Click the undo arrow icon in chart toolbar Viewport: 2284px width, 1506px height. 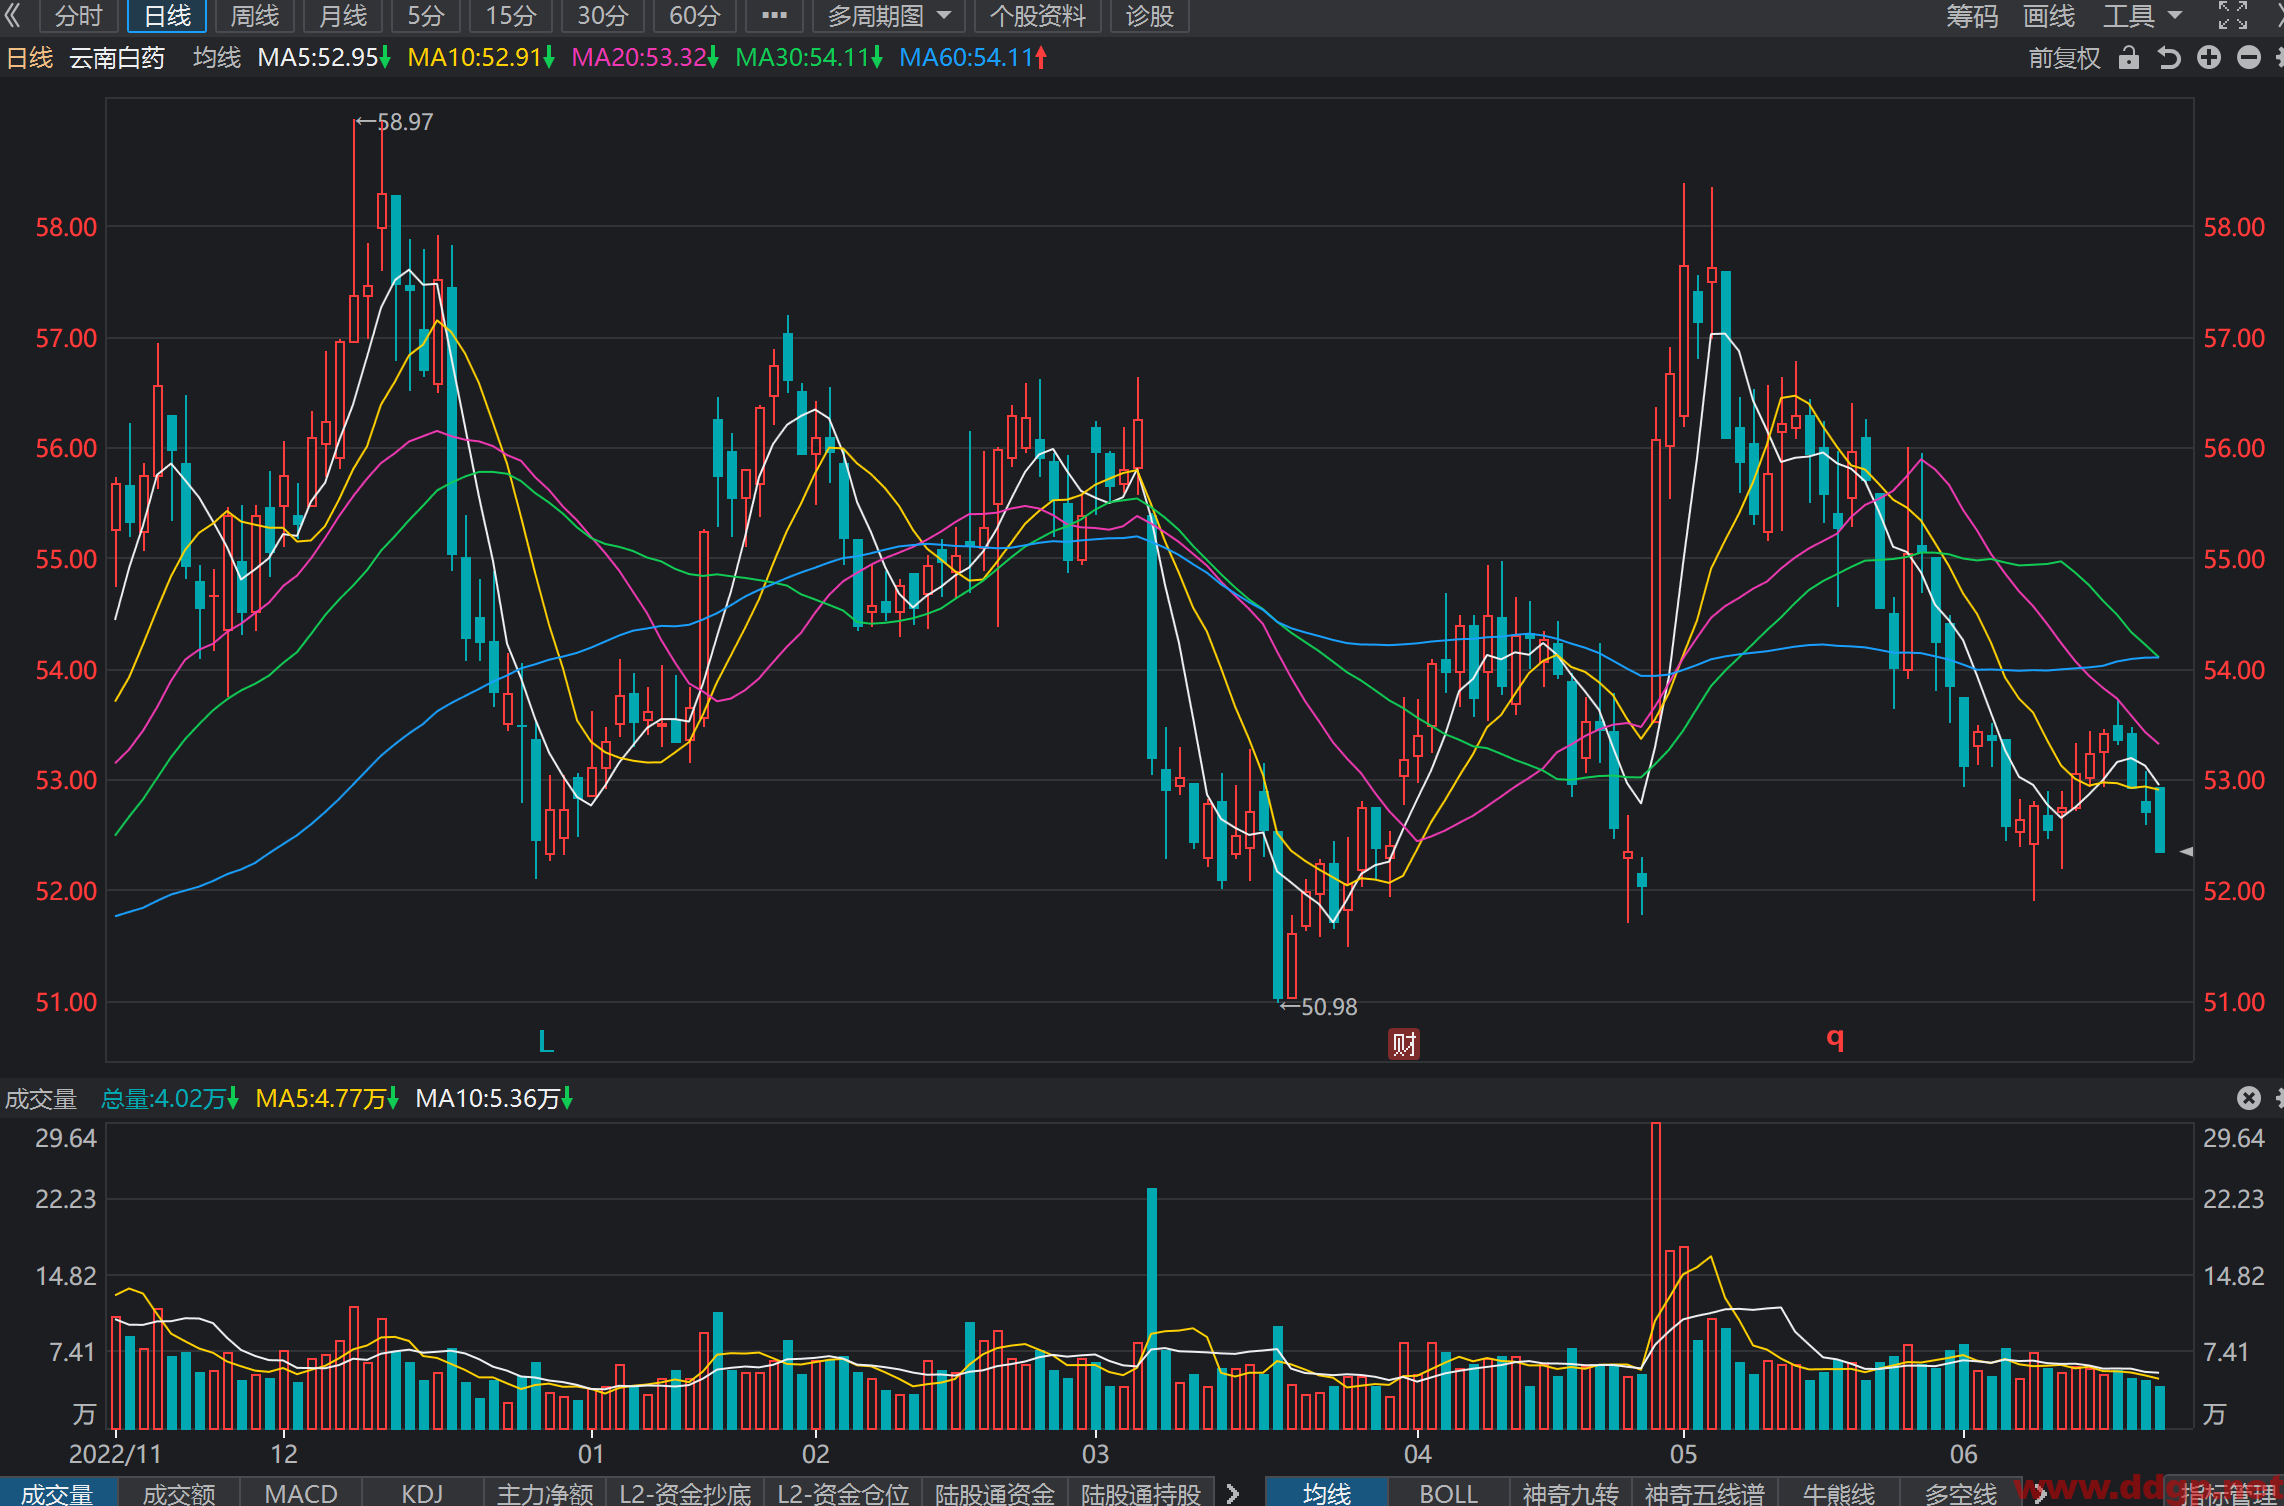point(2168,58)
